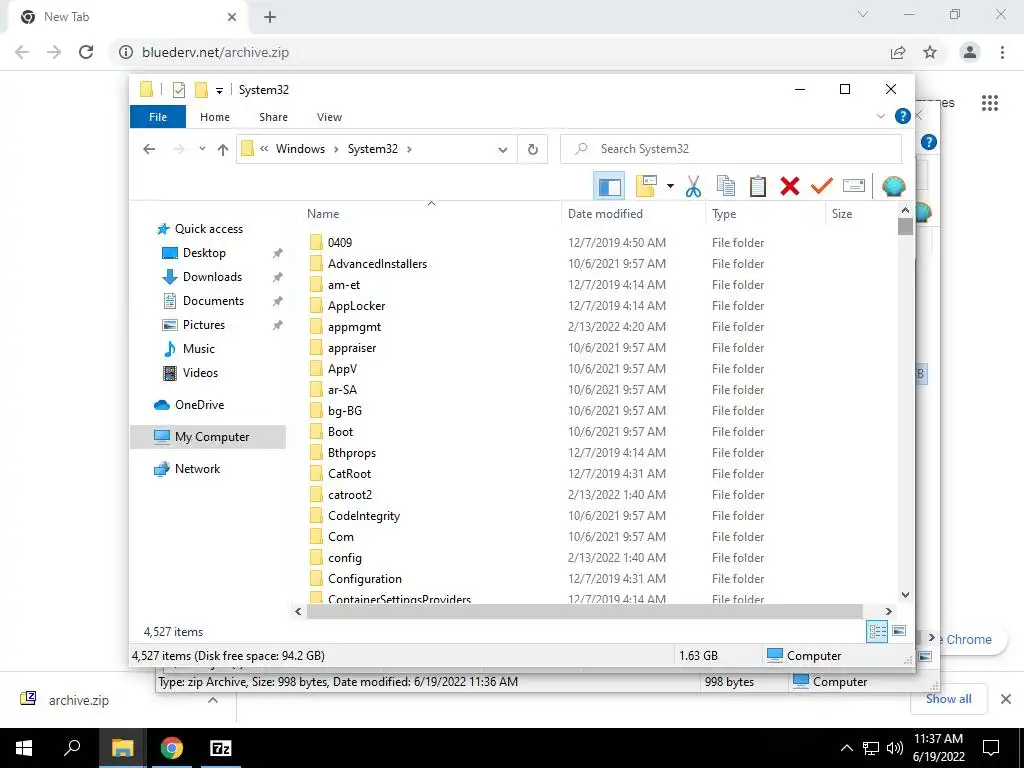Screen dimensions: 1024x768
Task: Click System32 in the address breadcrumb
Action: [372, 149]
